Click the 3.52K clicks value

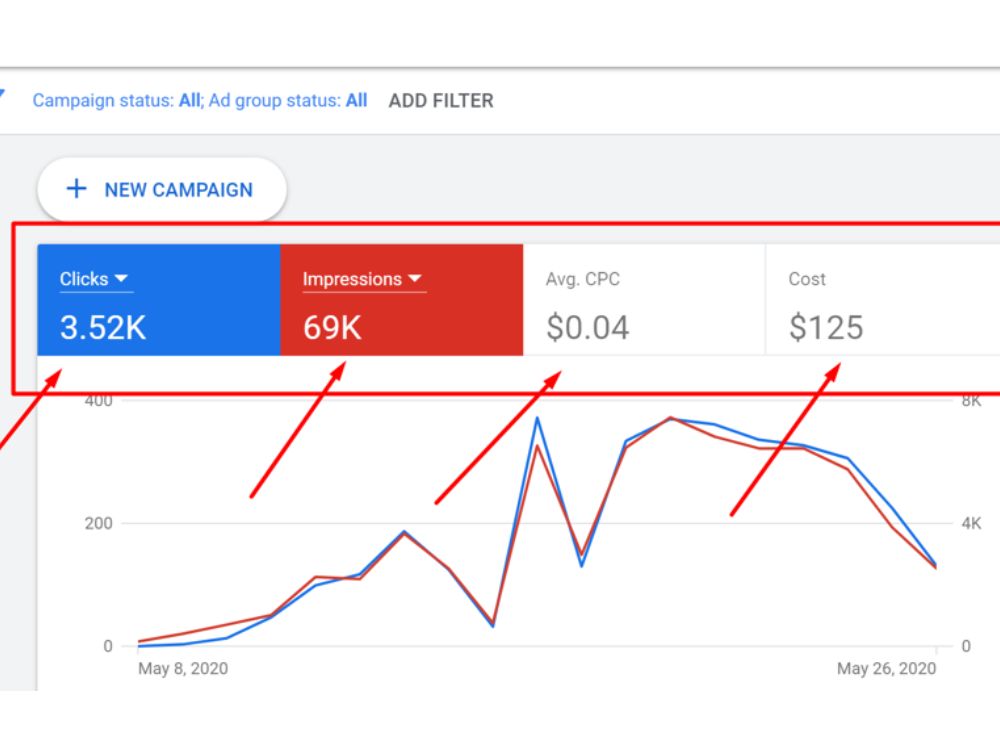(x=103, y=328)
